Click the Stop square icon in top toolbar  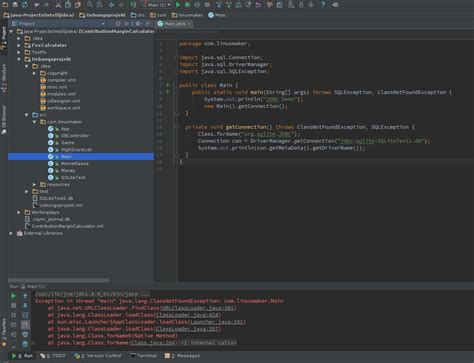[x=207, y=5]
